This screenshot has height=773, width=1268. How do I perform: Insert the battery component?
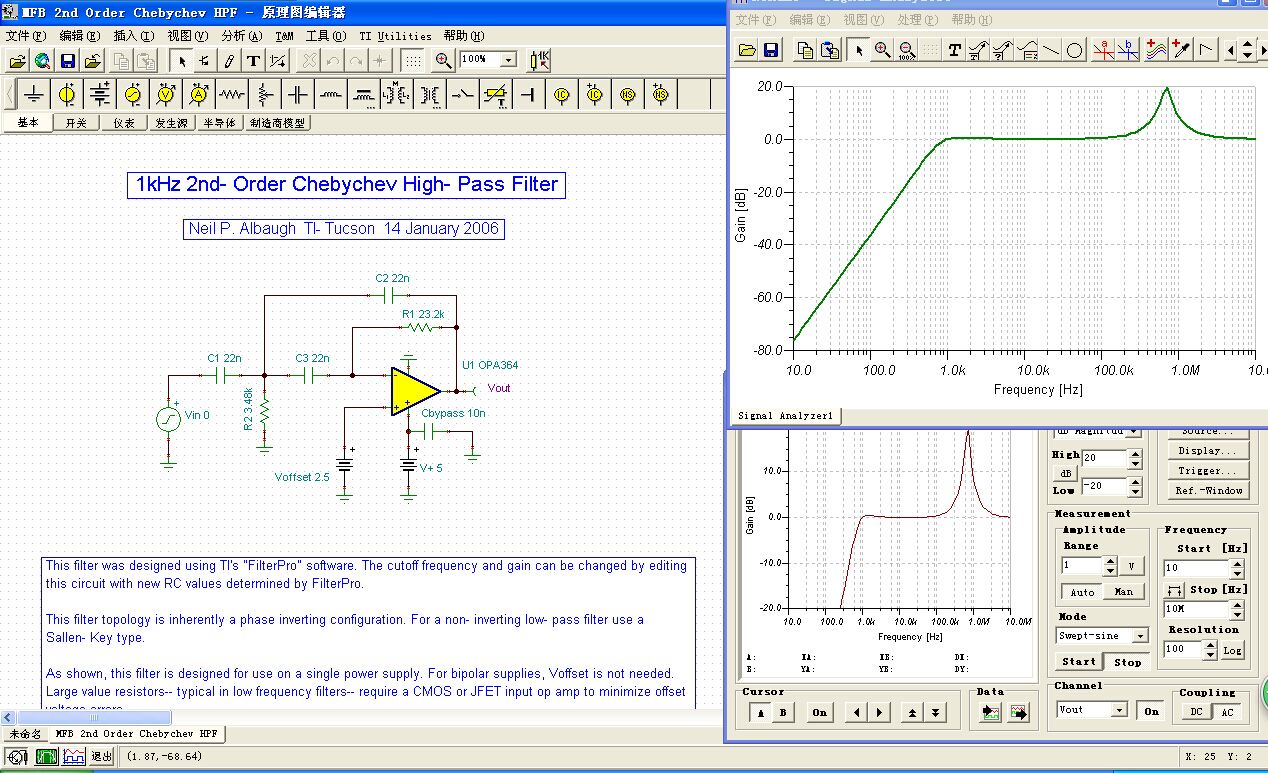click(100, 95)
